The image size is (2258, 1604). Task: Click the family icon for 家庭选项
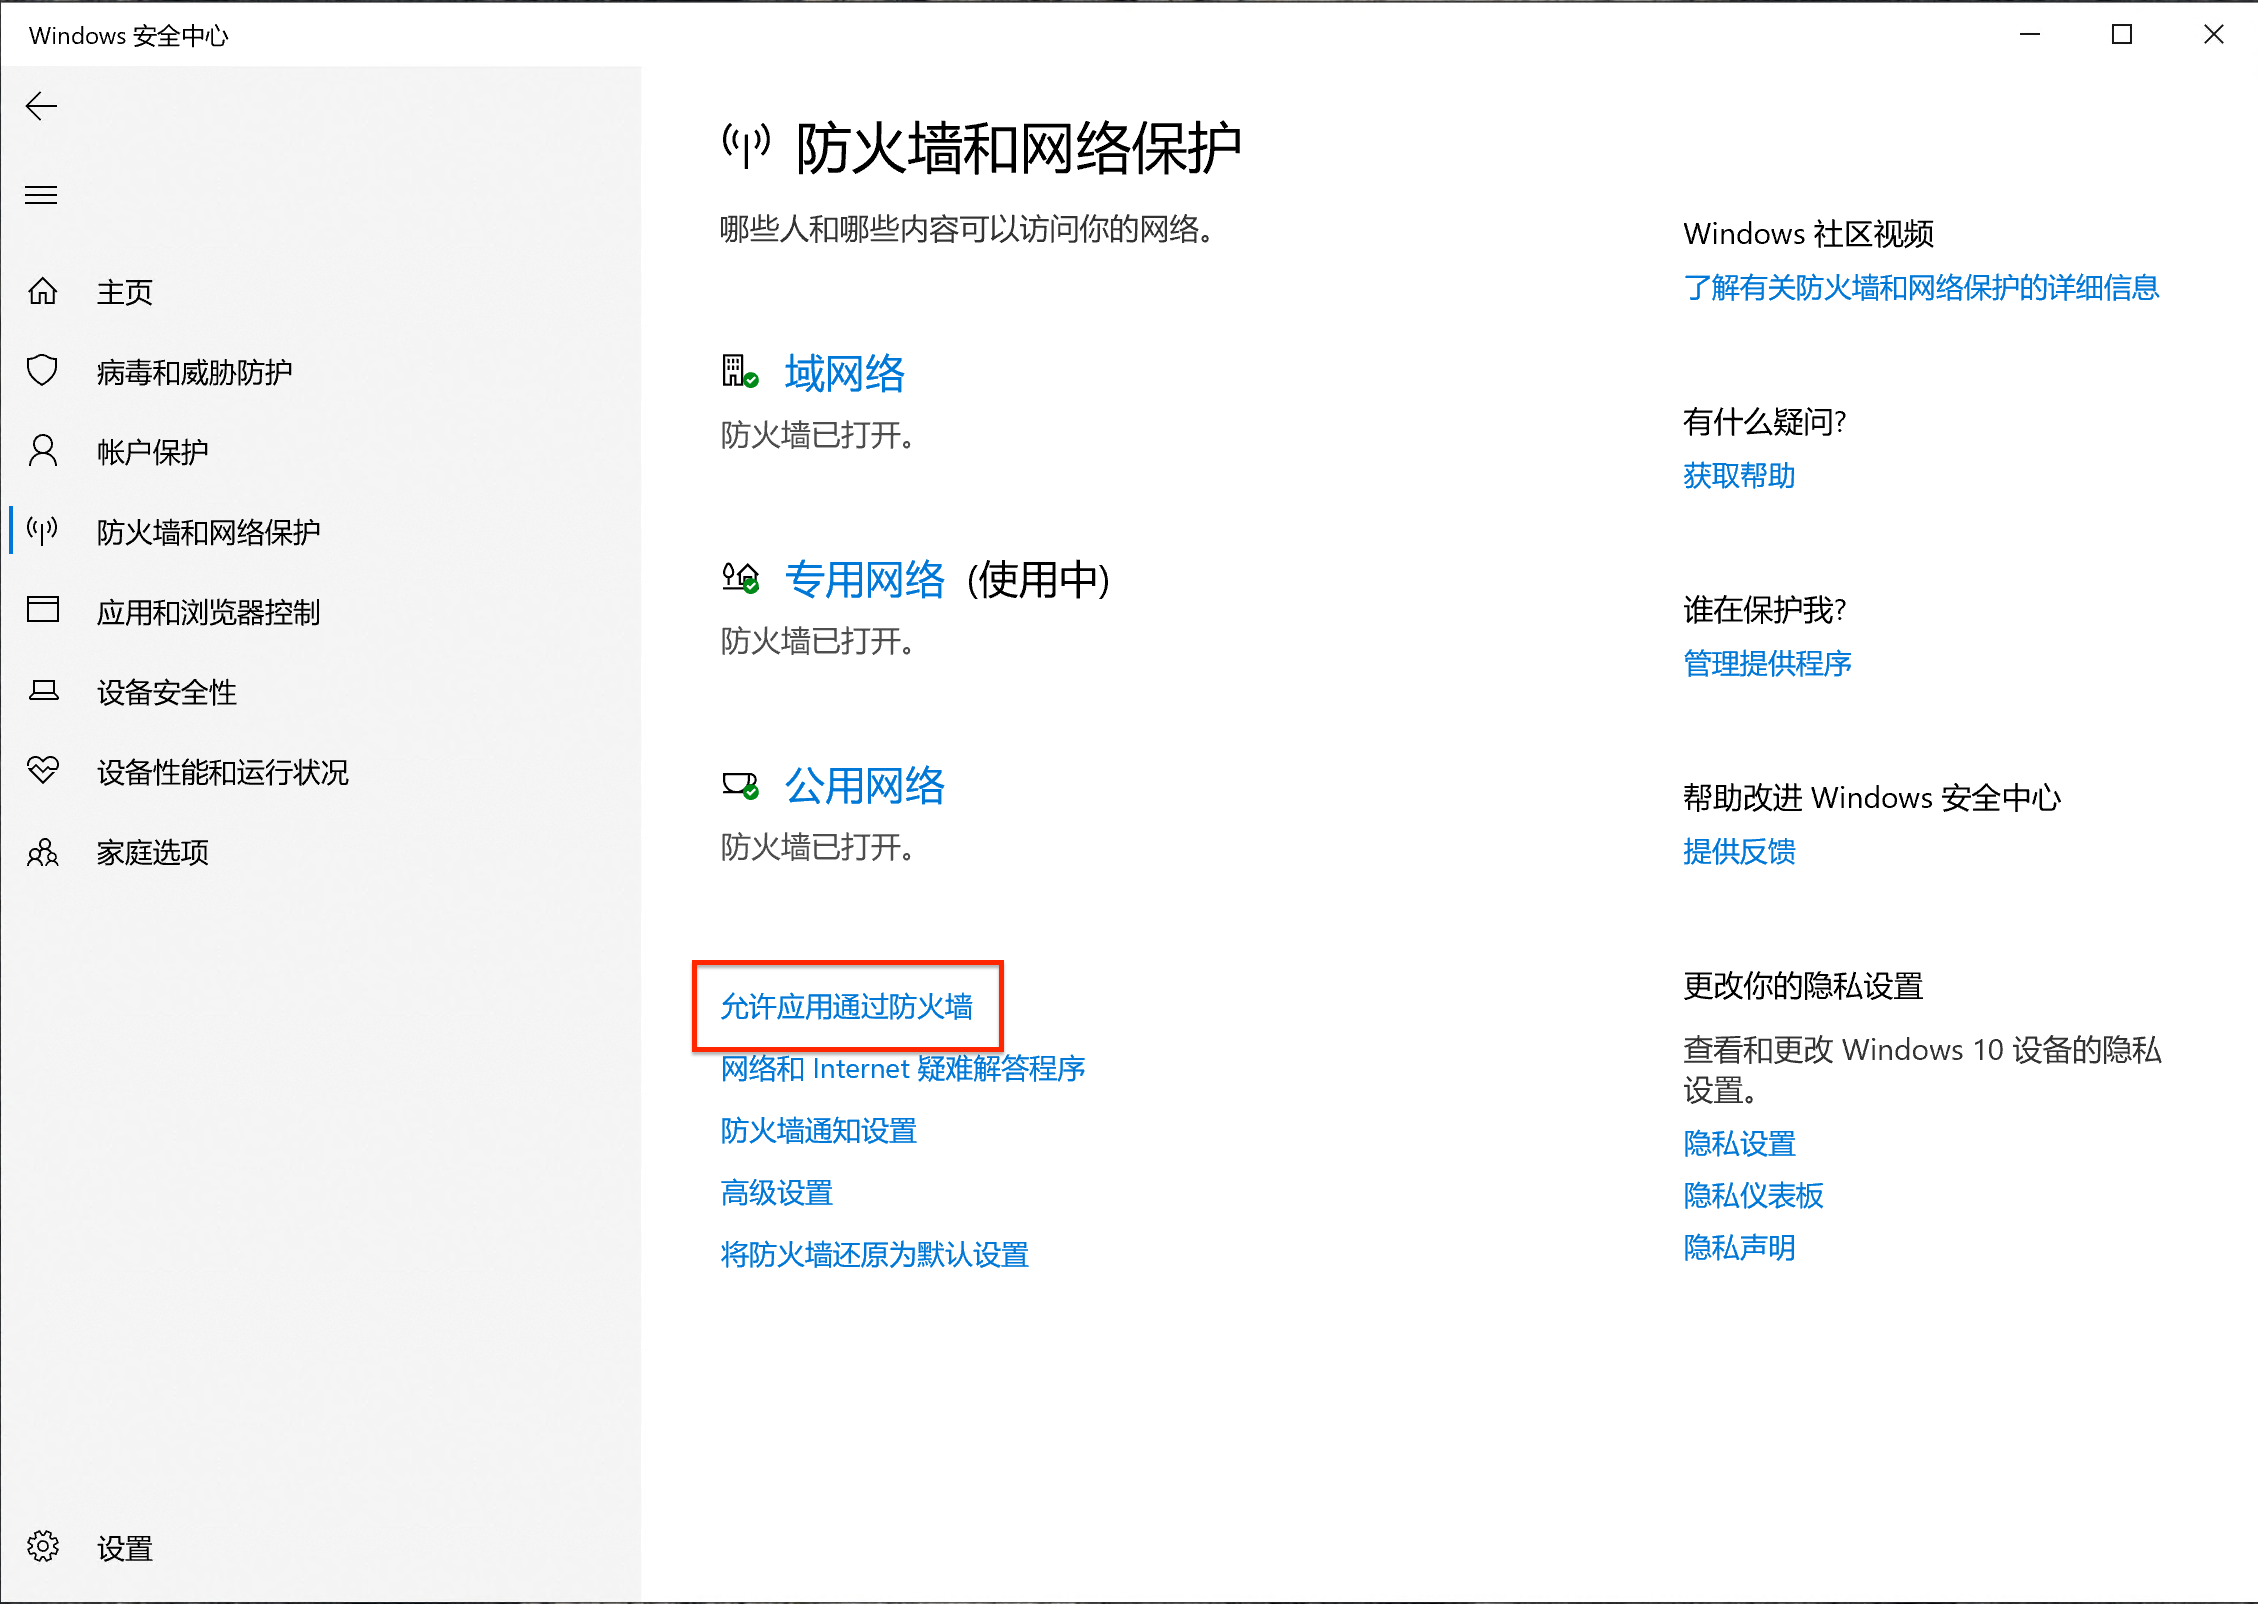43,852
